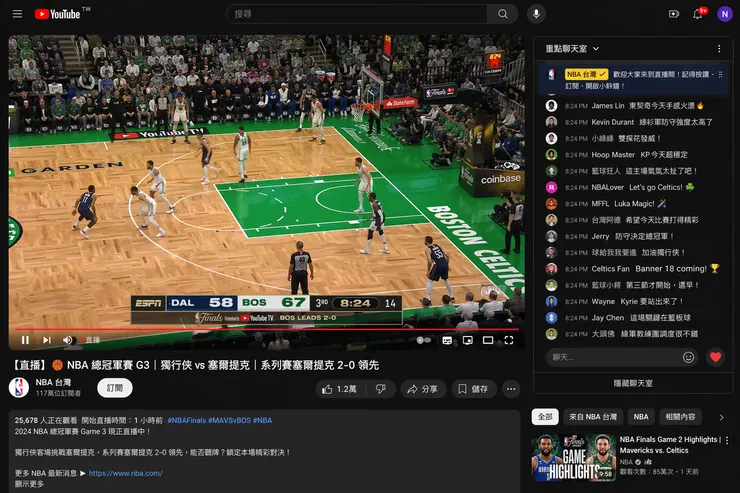Open NBA Finals Game 2 Highlights title
The width and height of the screenshot is (740, 493).
670,445
